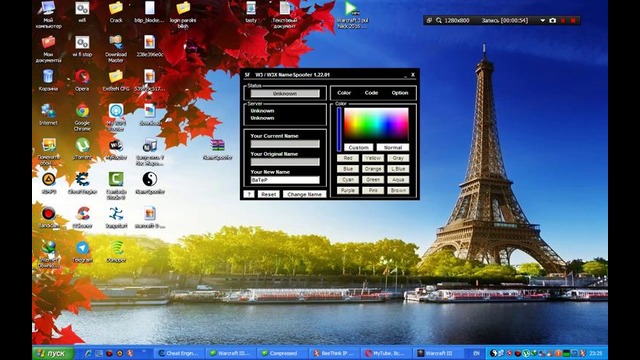This screenshot has height=360, width=640.
Task: Launch Camtasia Studio from the desktop
Action: 116,186
